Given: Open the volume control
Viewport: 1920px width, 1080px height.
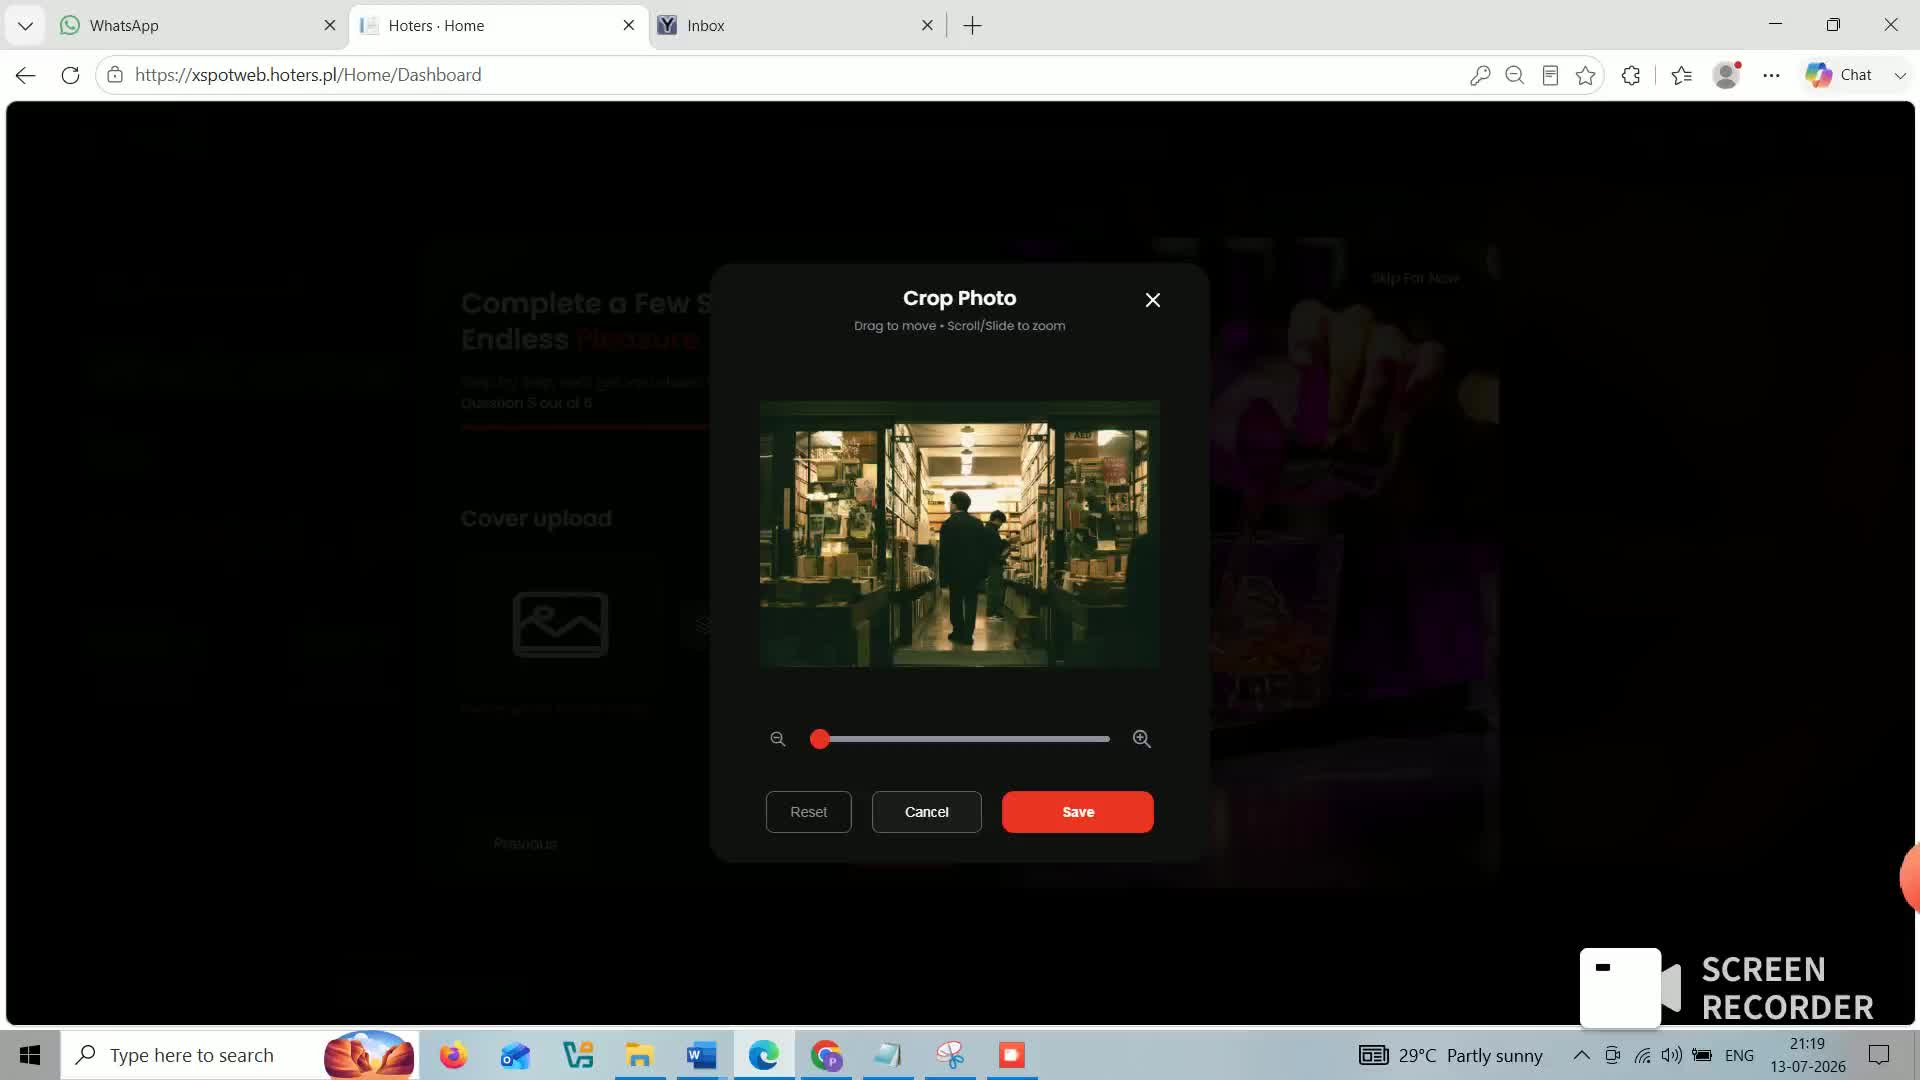Looking at the screenshot, I should point(1672,1055).
